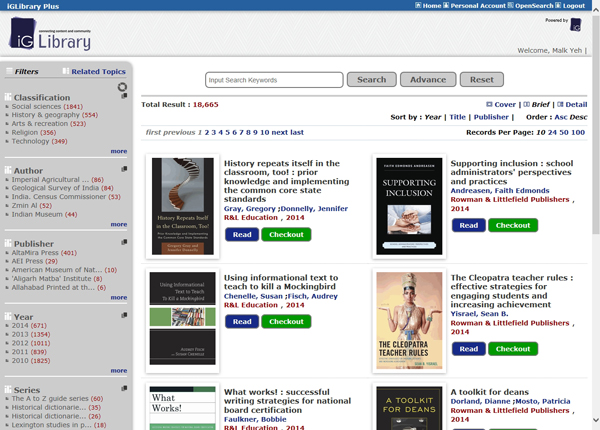Viewport: 600px width, 430px height.
Task: Click the Brief view icon
Action: pyautogui.click(x=527, y=104)
